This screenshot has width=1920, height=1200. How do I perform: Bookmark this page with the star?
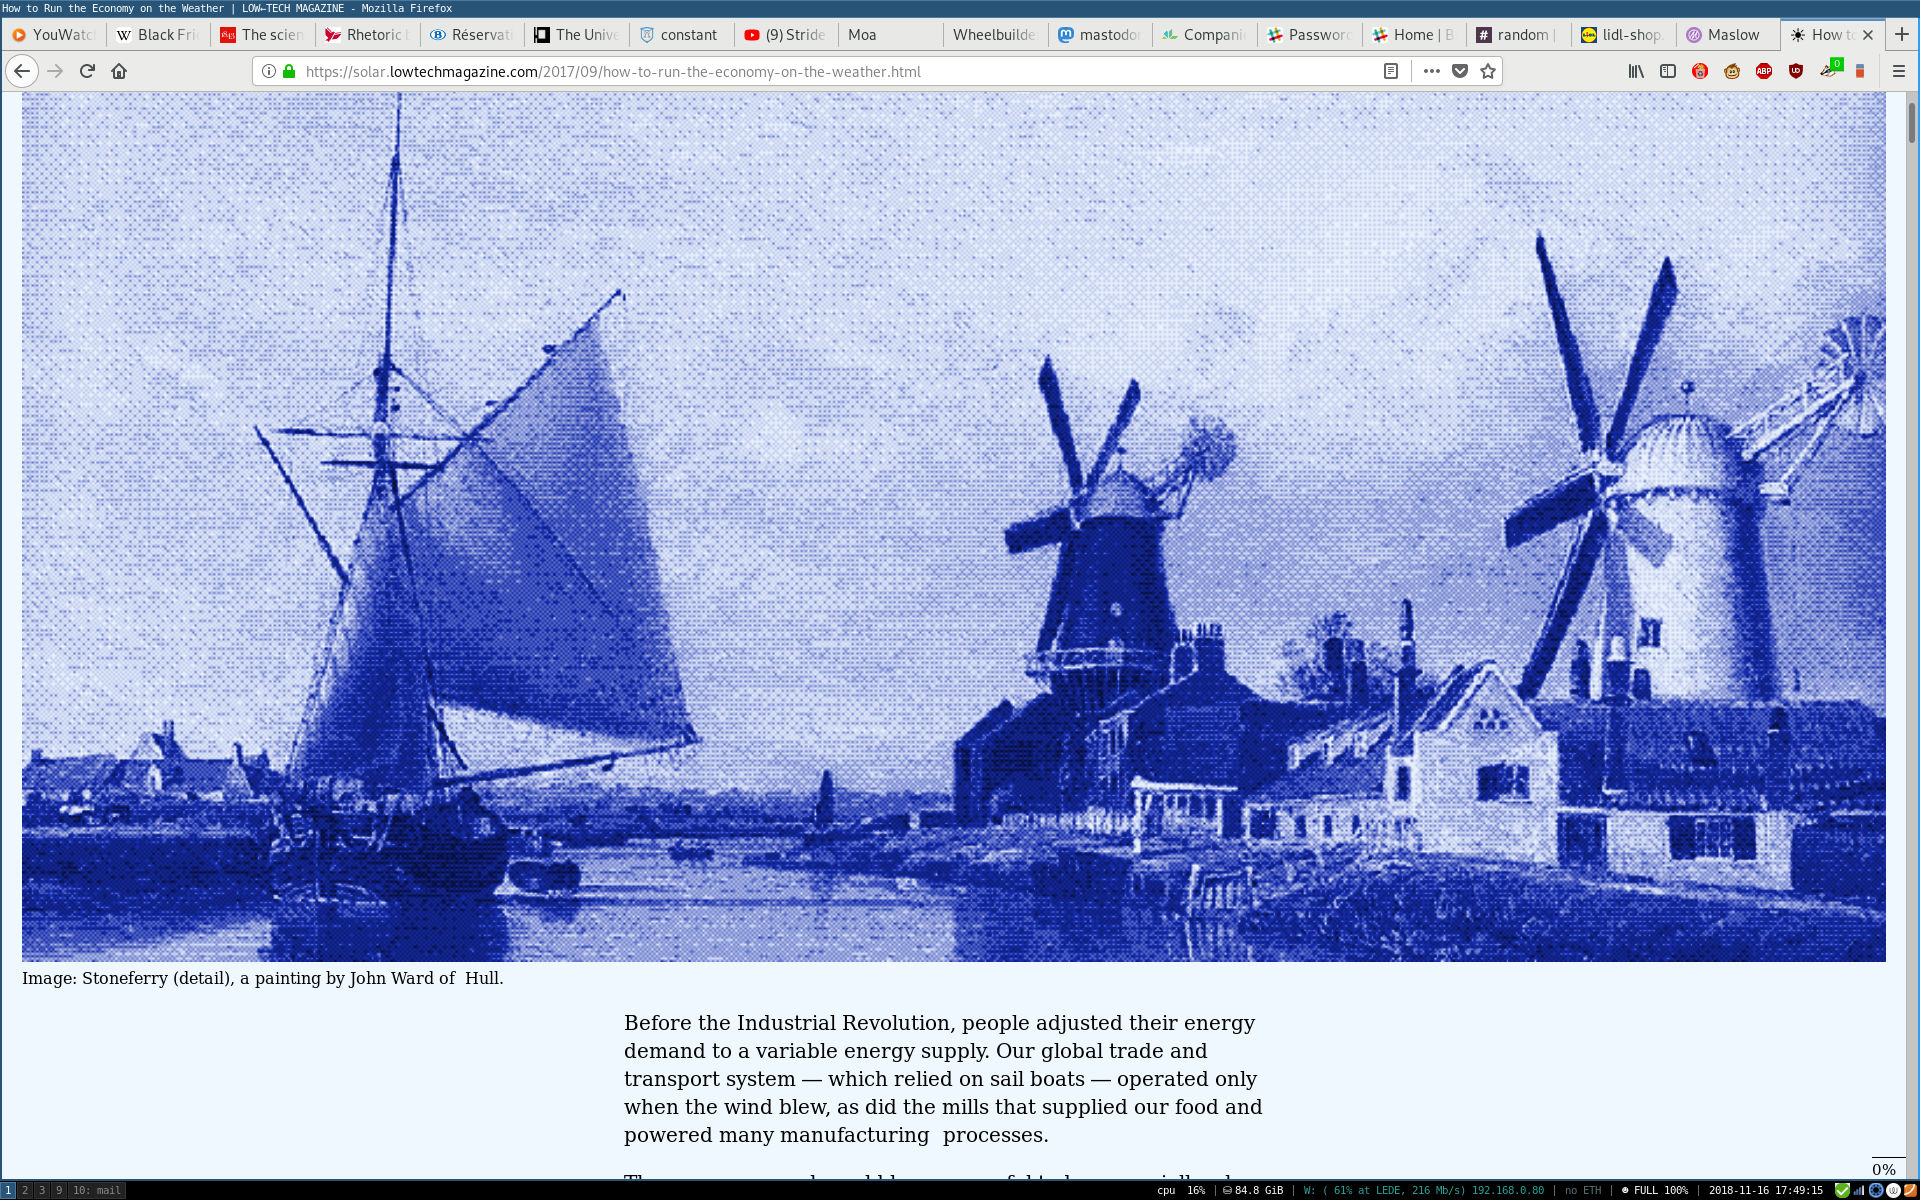tap(1488, 71)
